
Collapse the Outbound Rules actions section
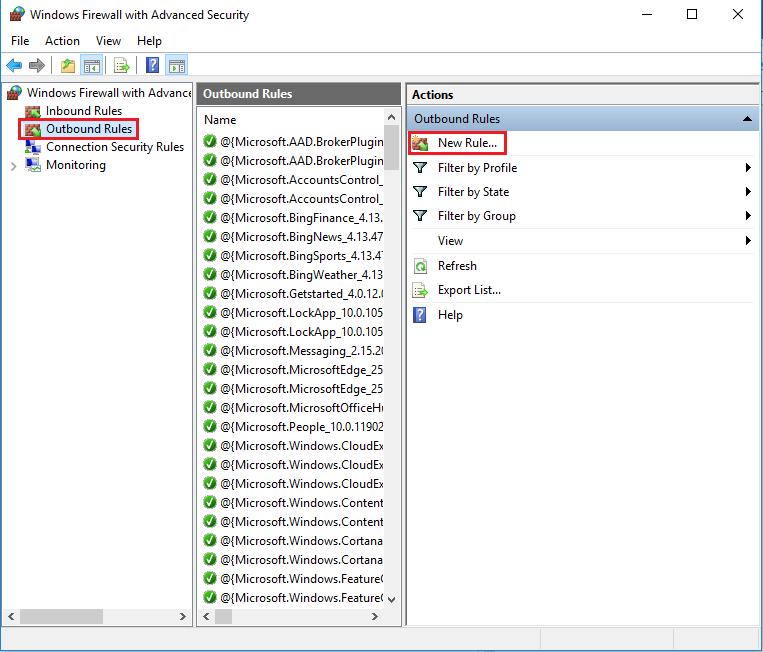pos(747,119)
